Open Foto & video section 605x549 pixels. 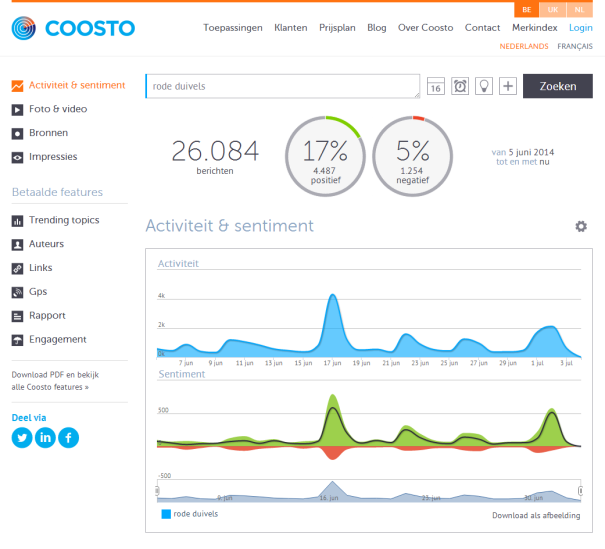click(x=58, y=109)
